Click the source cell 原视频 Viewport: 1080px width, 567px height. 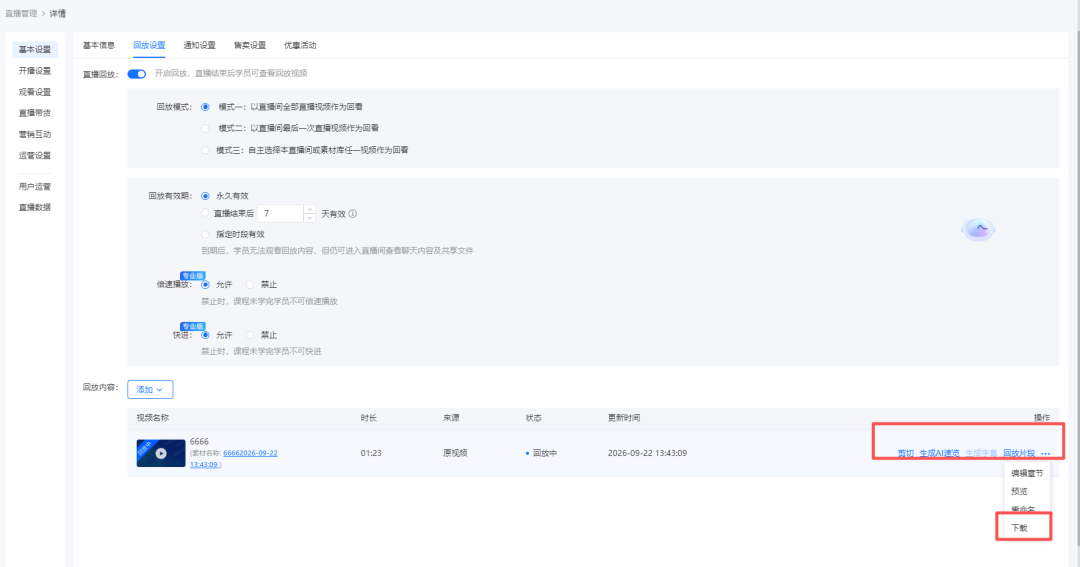[x=455, y=453]
